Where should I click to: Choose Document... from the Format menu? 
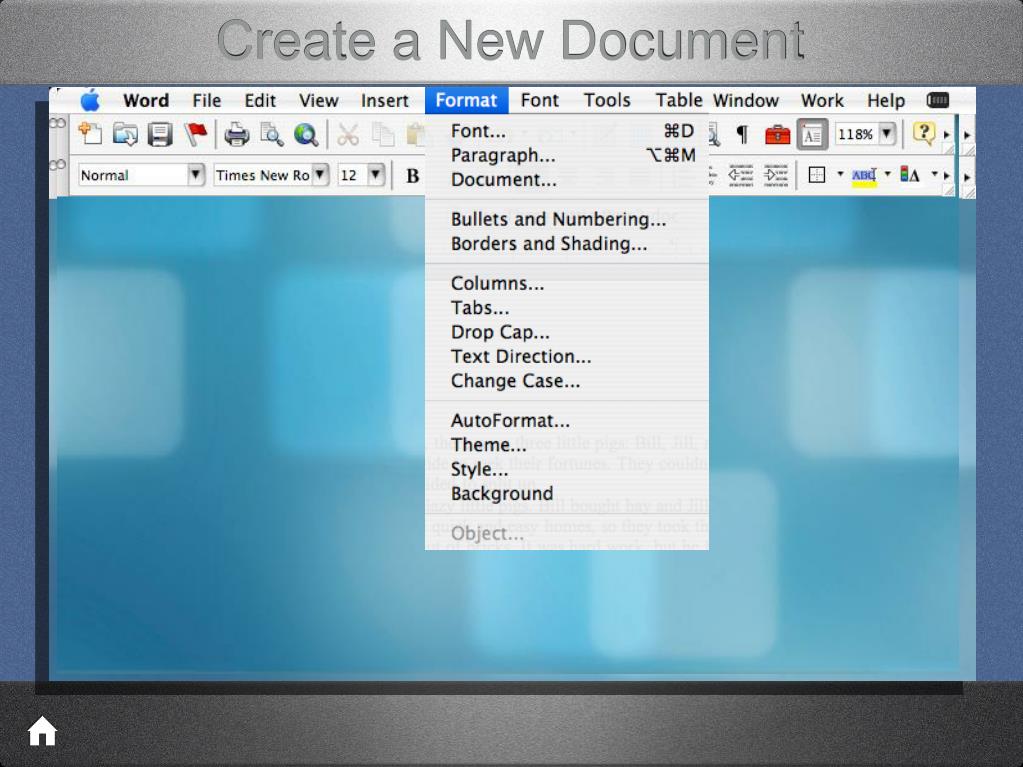point(567,180)
